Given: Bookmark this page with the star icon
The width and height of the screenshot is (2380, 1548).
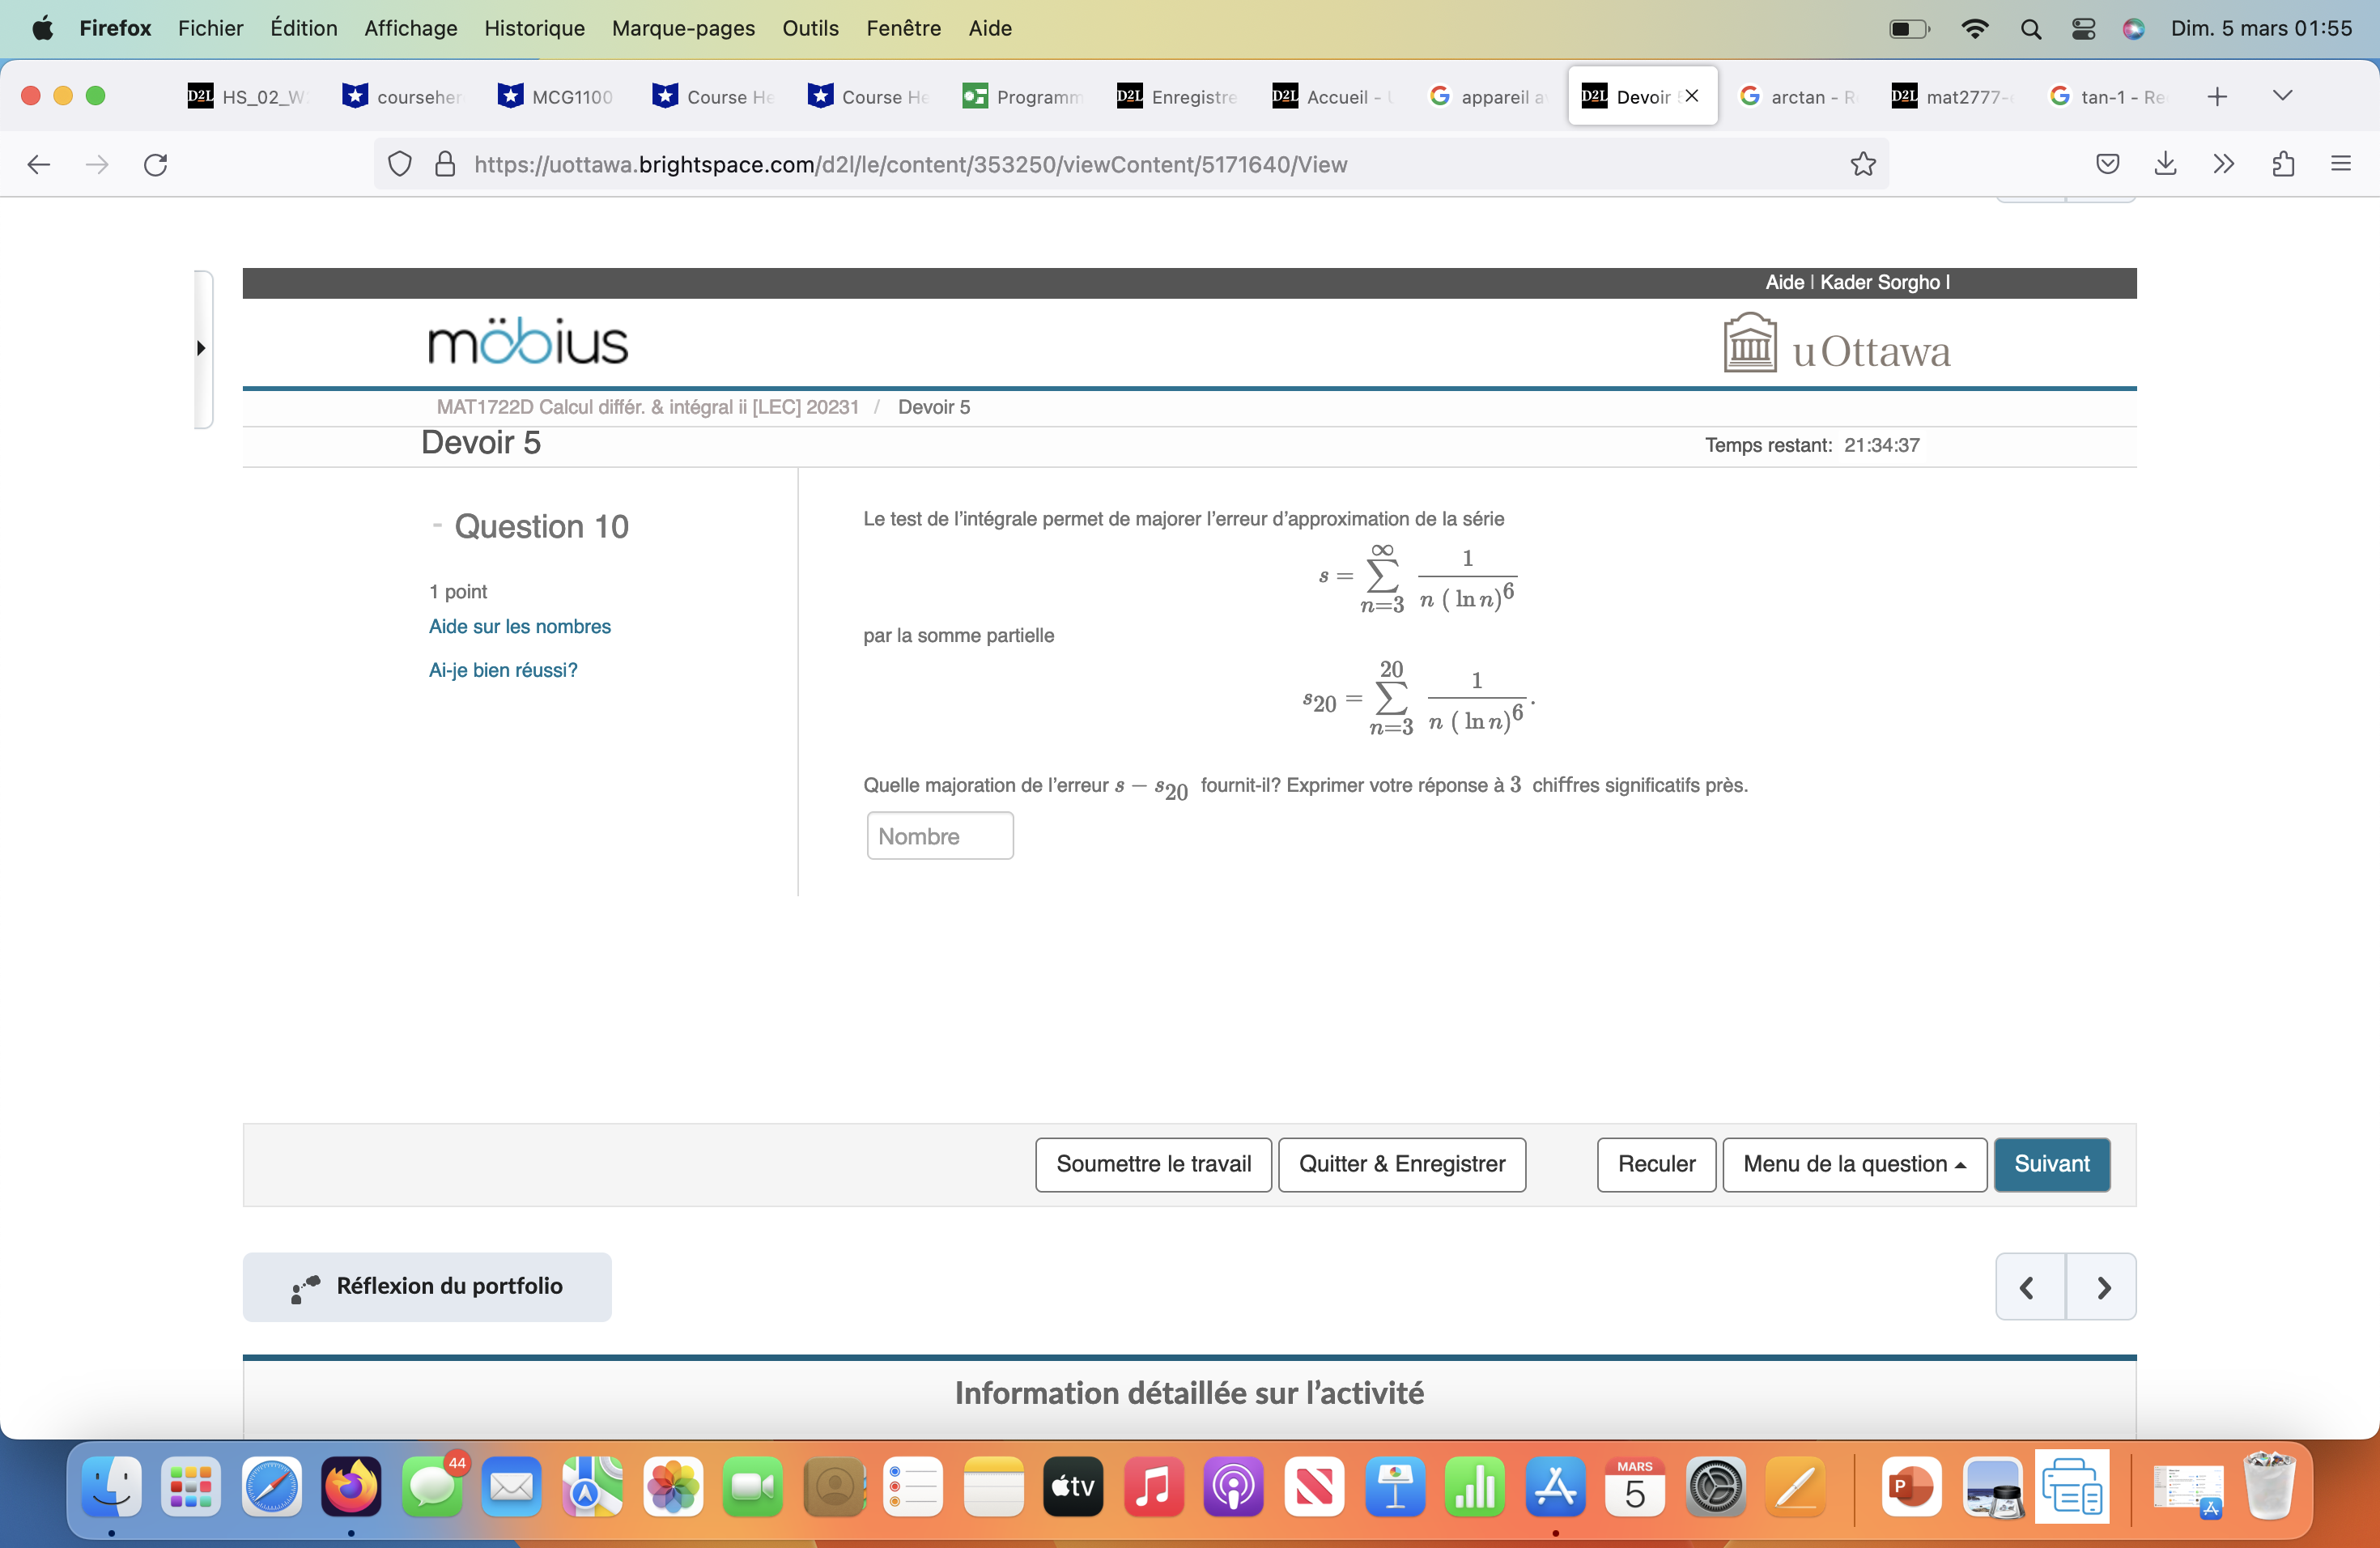Looking at the screenshot, I should point(1862,164).
